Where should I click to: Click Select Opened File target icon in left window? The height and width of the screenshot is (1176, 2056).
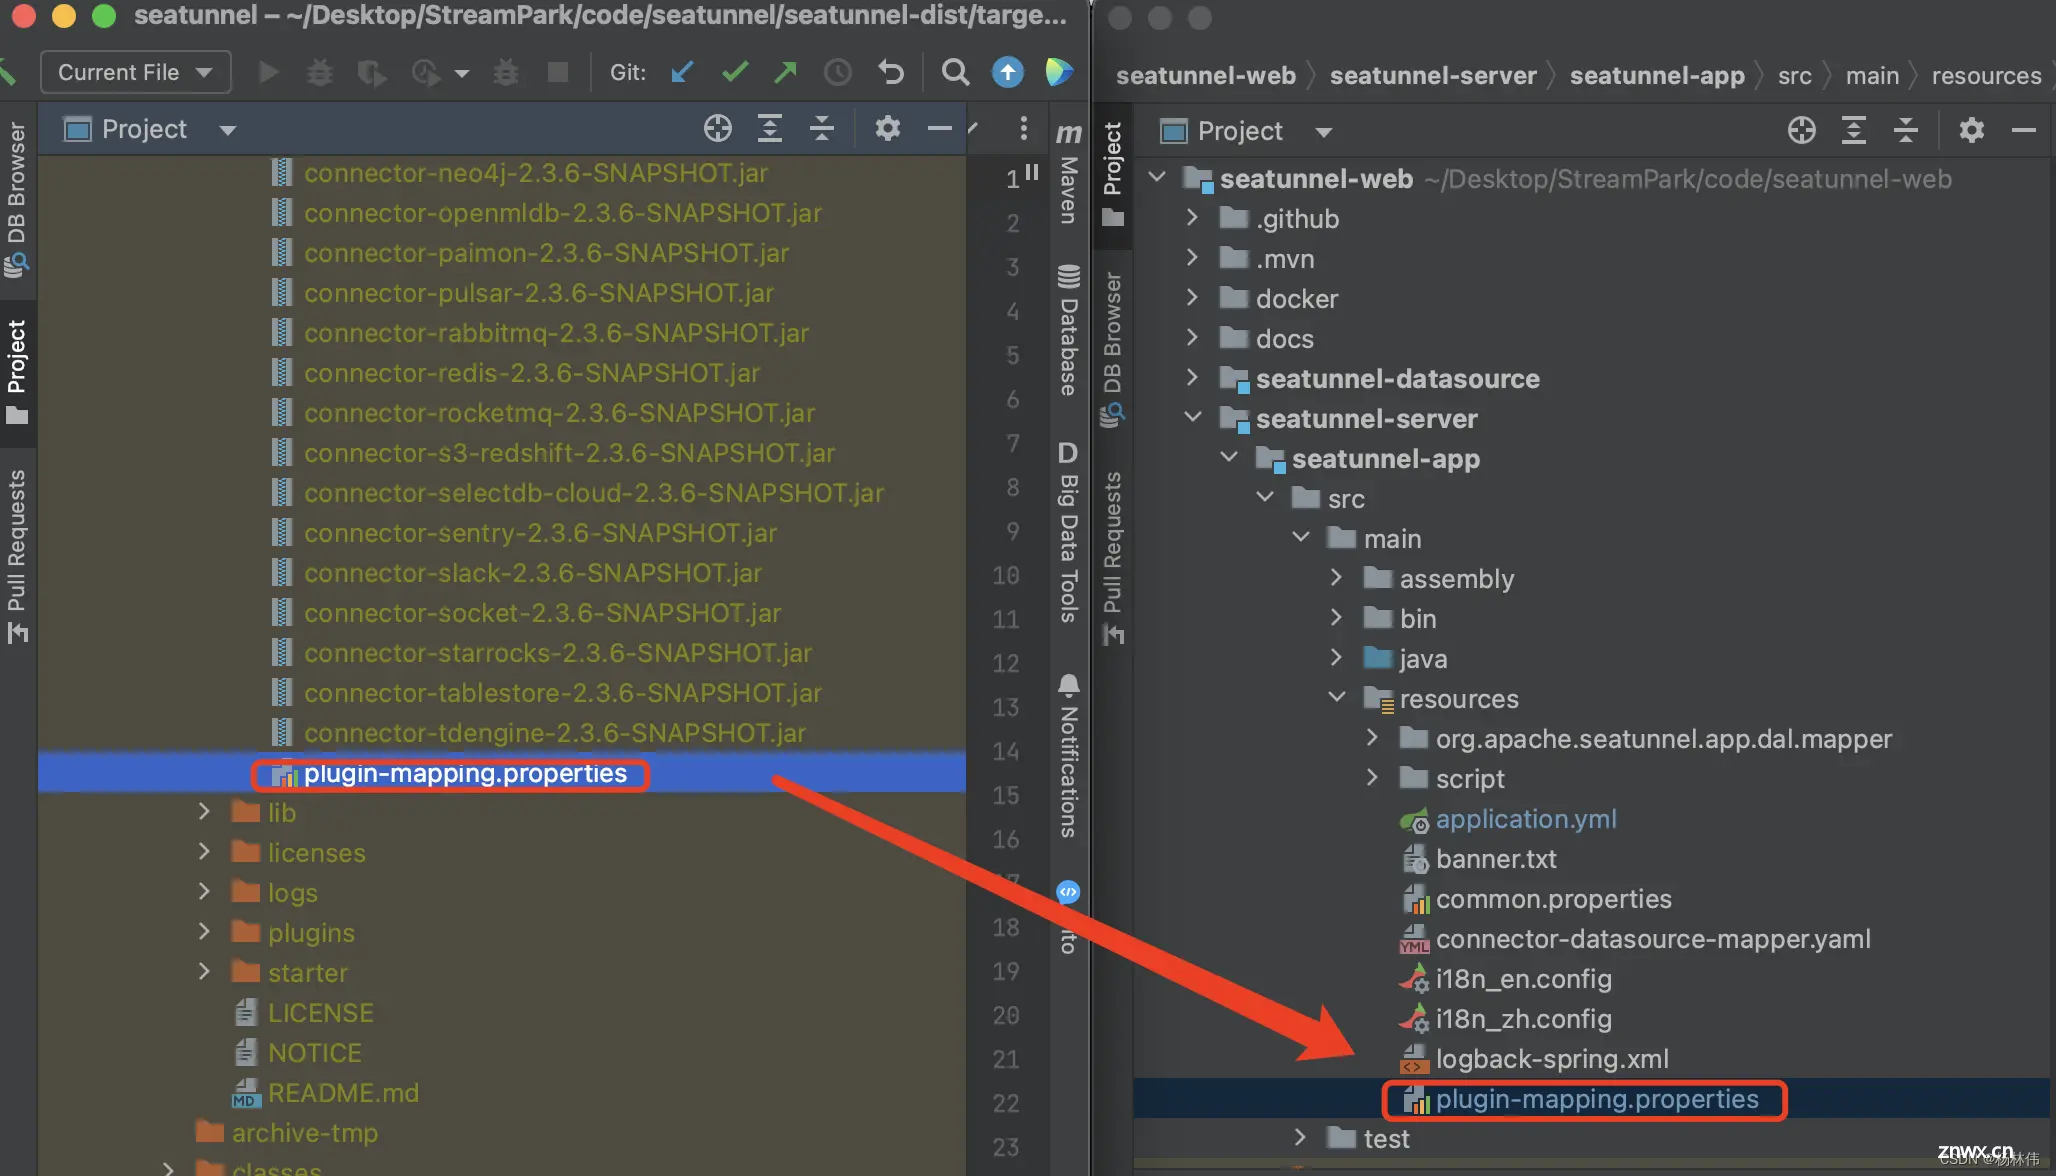click(718, 129)
